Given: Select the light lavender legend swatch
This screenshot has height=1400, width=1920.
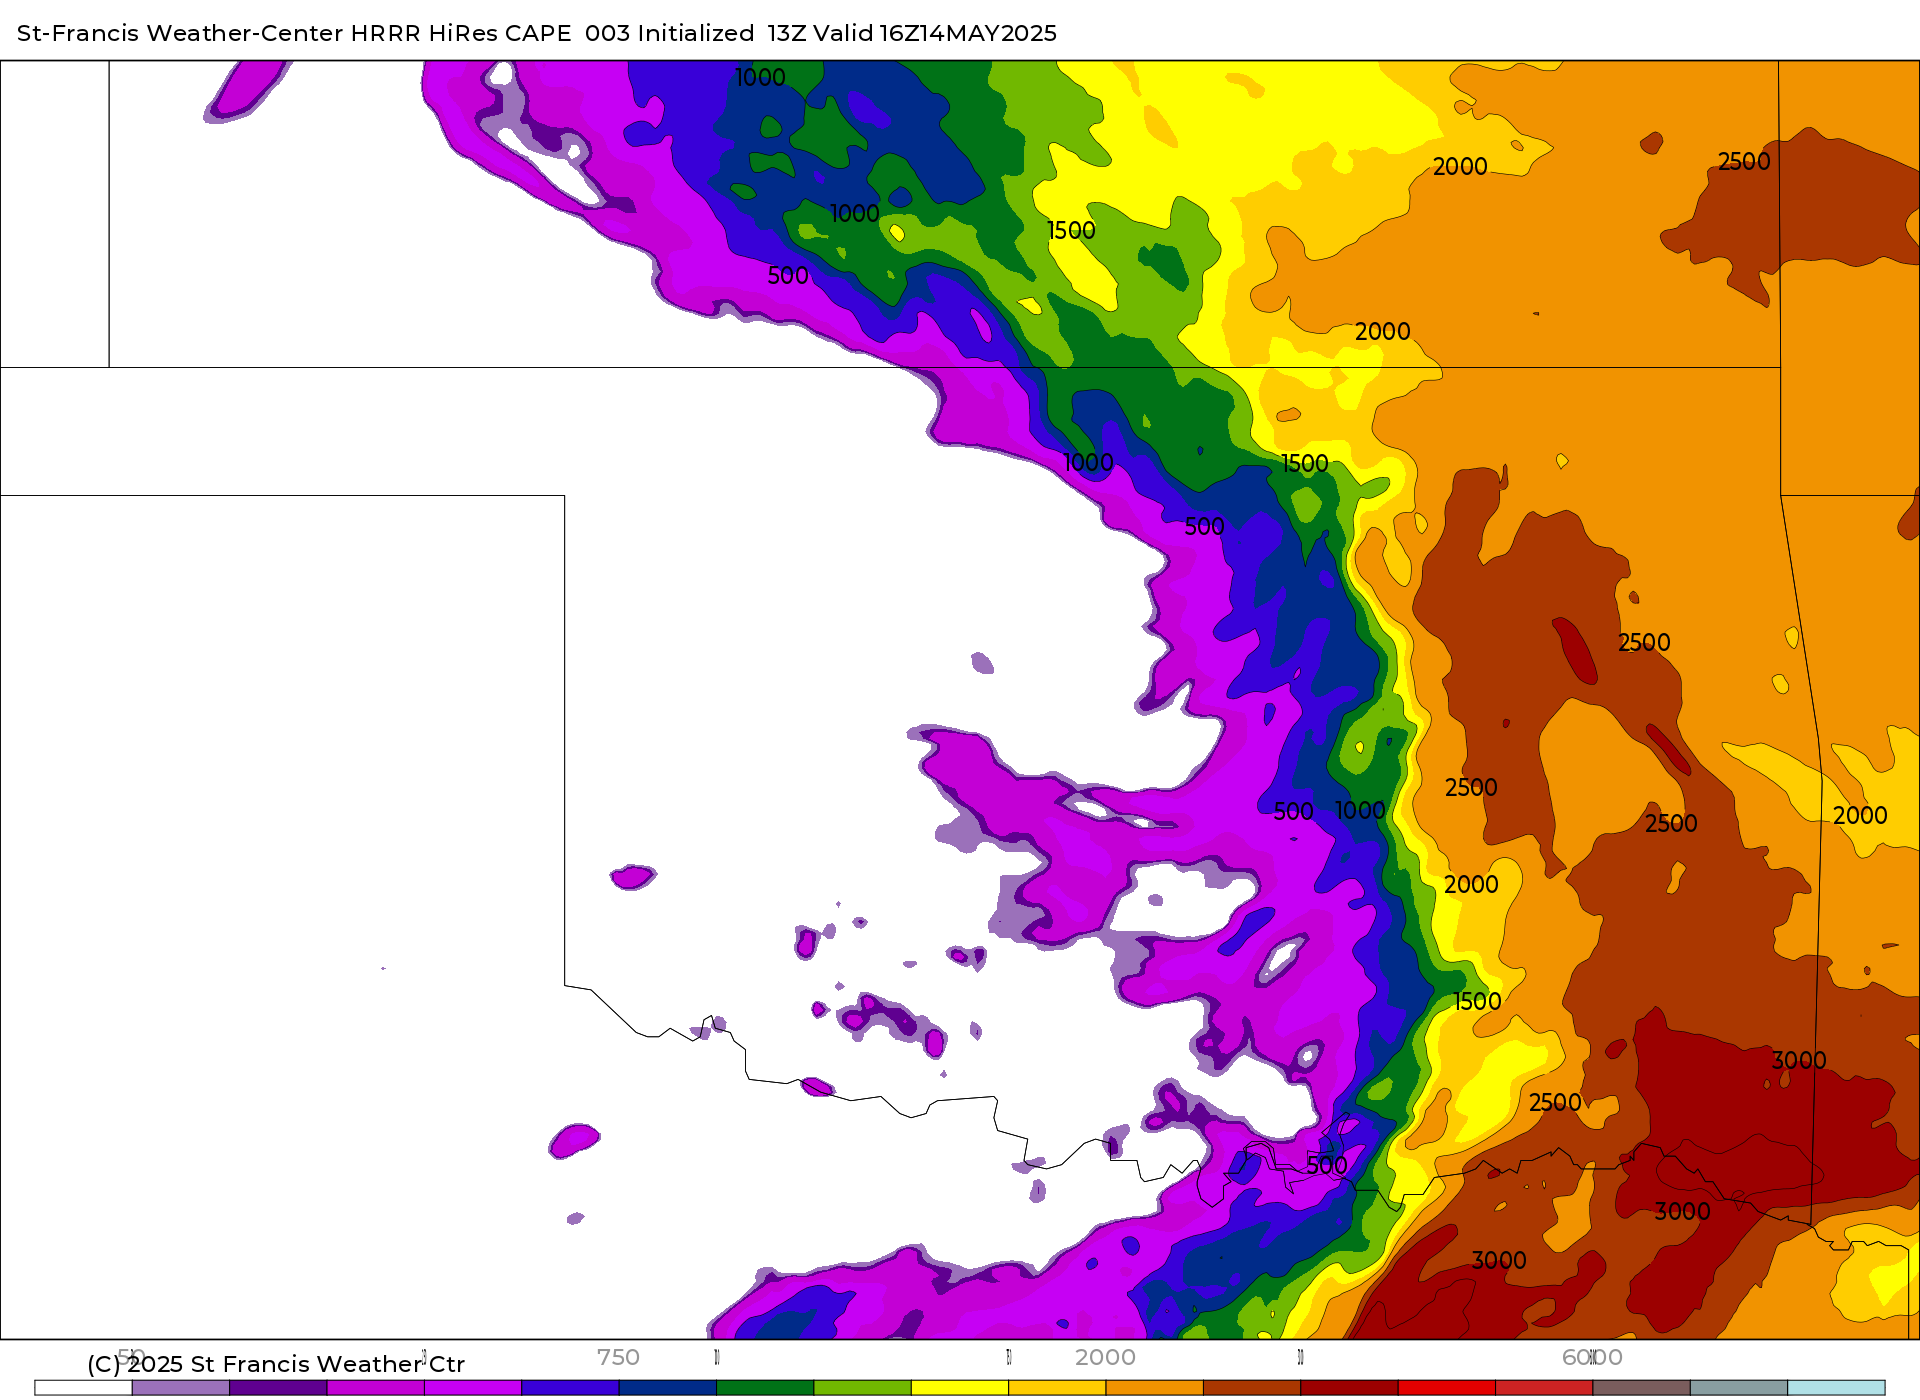Looking at the screenshot, I should click(x=181, y=1387).
